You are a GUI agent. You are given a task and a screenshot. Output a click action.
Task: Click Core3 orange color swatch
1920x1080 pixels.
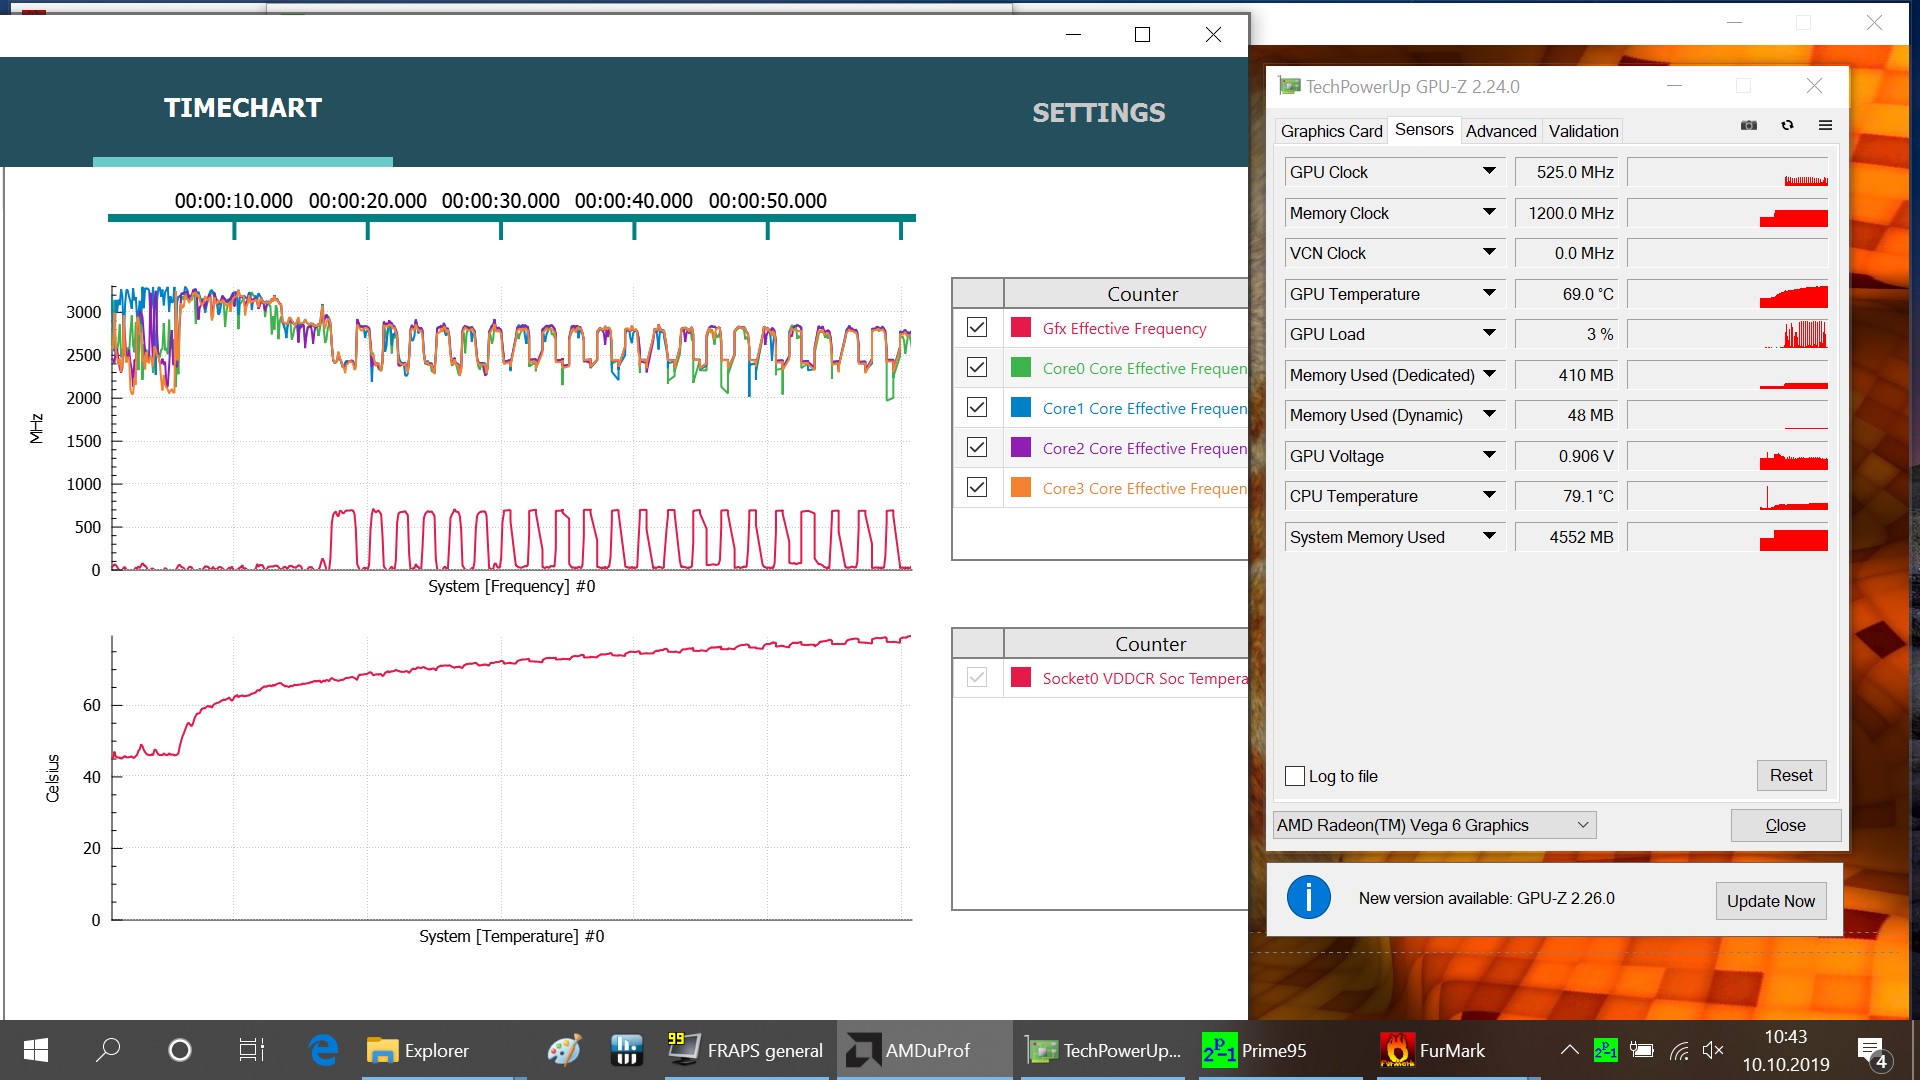1021,487
